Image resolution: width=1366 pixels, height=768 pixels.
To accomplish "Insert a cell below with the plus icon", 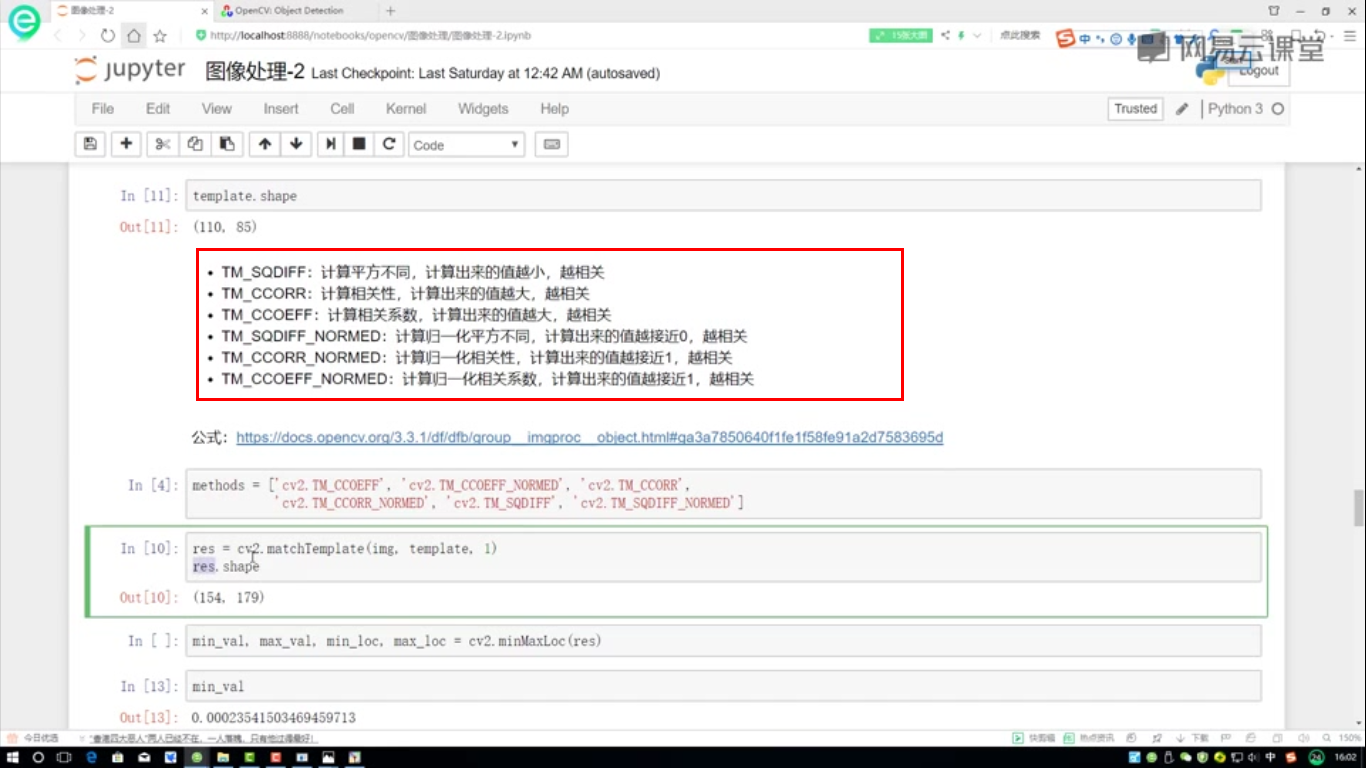I will [x=126, y=144].
